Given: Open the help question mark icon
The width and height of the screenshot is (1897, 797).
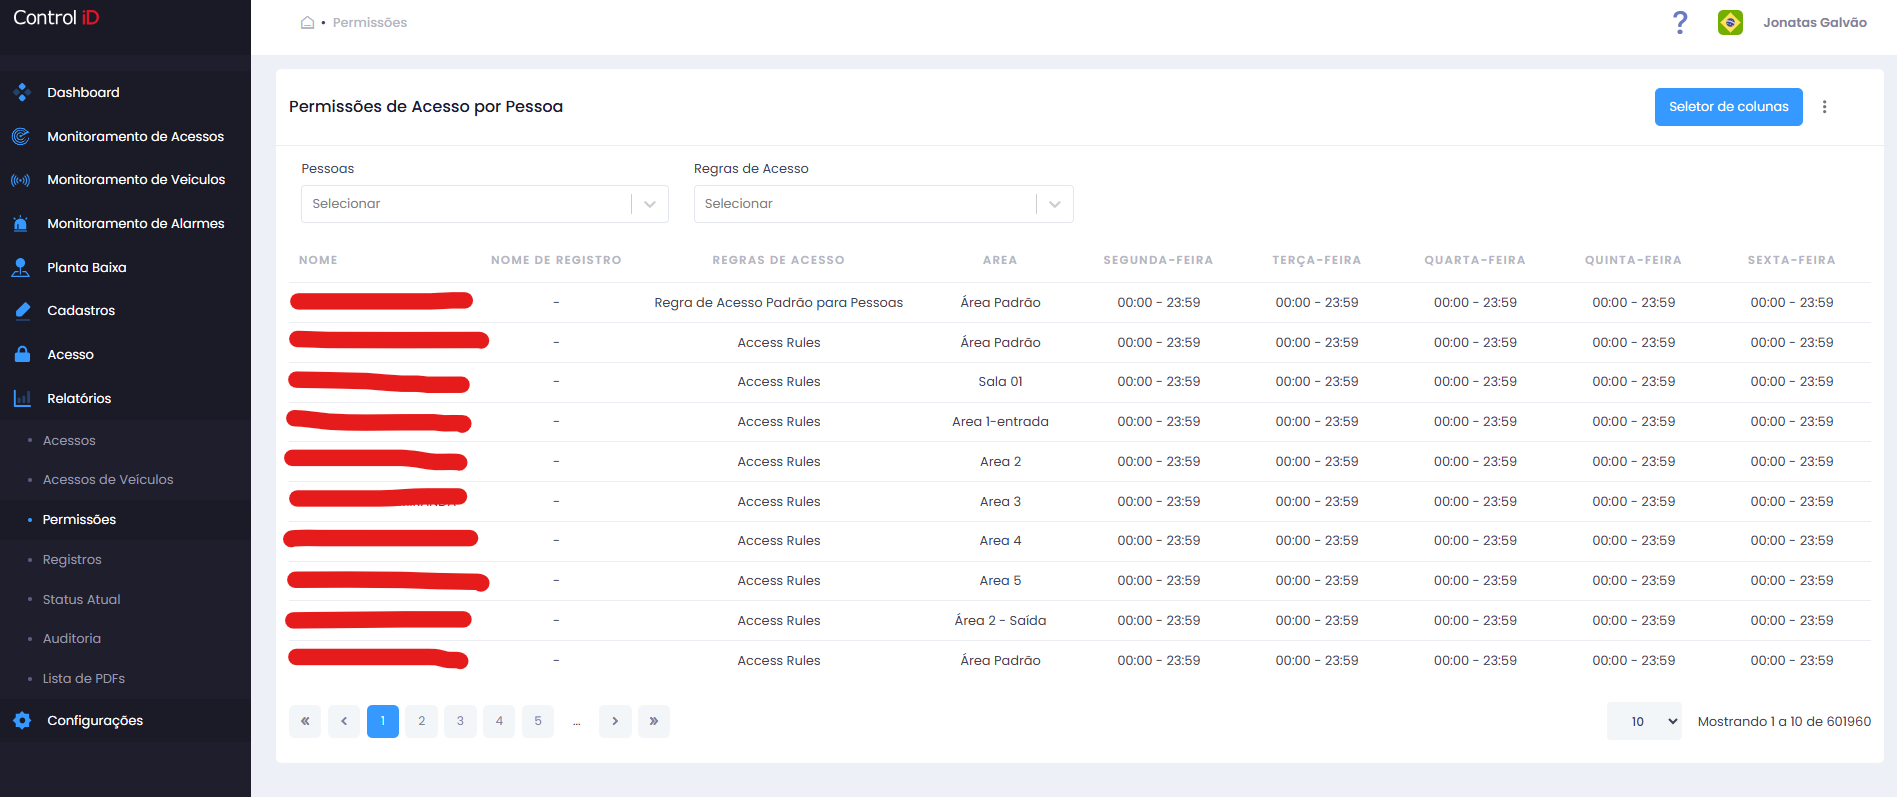Looking at the screenshot, I should (1680, 22).
